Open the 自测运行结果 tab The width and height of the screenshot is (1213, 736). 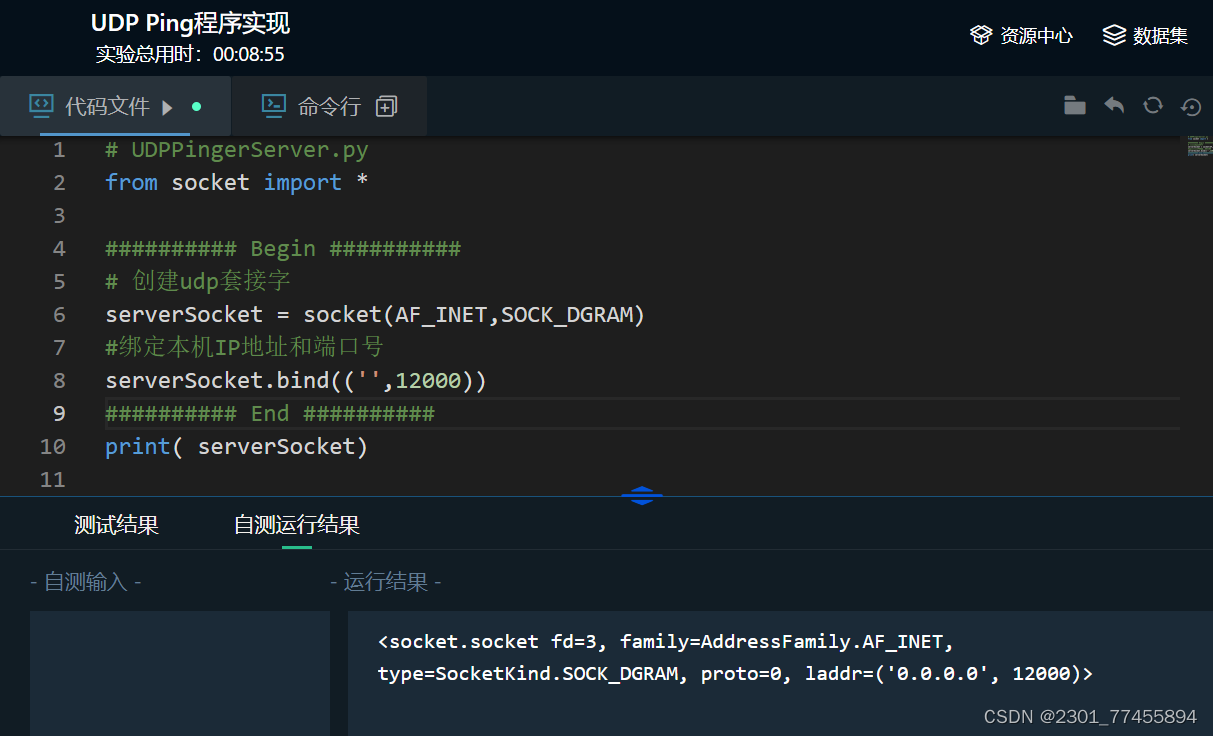coord(296,523)
